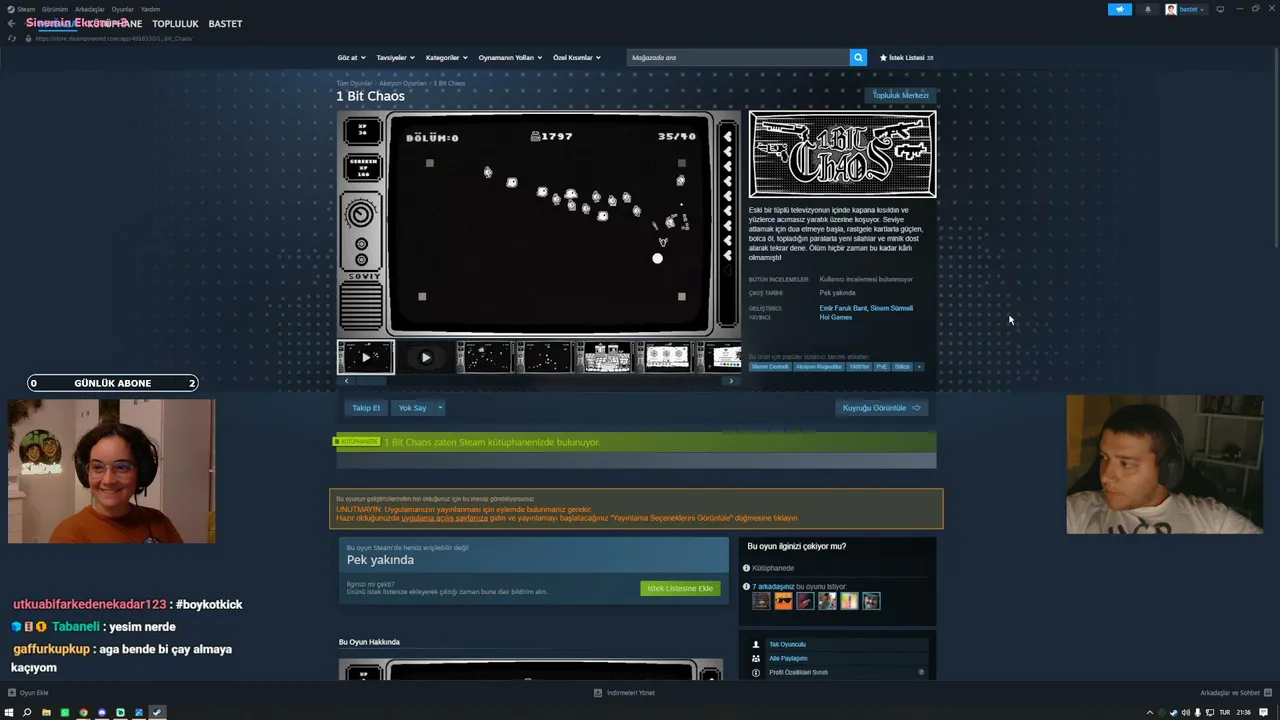Select the first trailer thumbnail

[366, 357]
